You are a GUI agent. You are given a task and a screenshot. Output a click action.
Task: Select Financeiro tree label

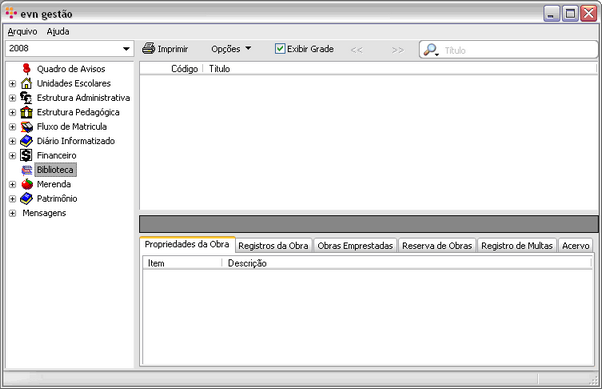56,156
